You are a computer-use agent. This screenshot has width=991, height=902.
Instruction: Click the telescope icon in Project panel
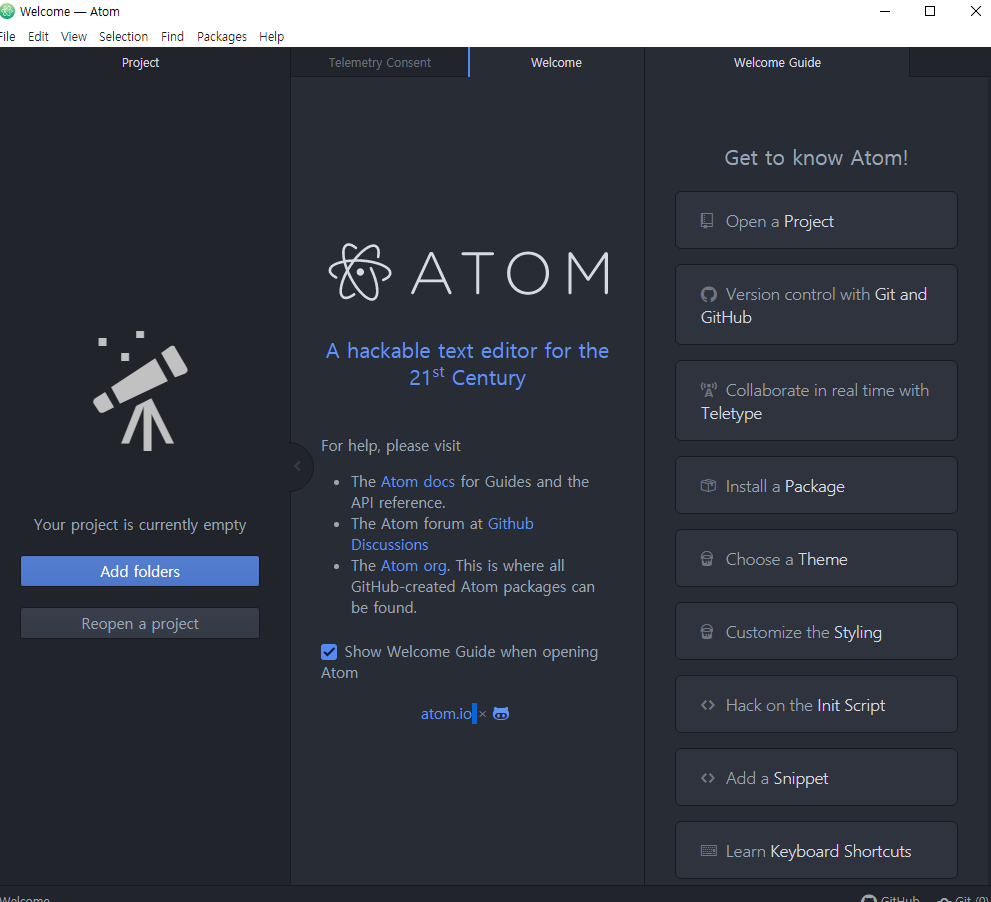tap(140, 391)
